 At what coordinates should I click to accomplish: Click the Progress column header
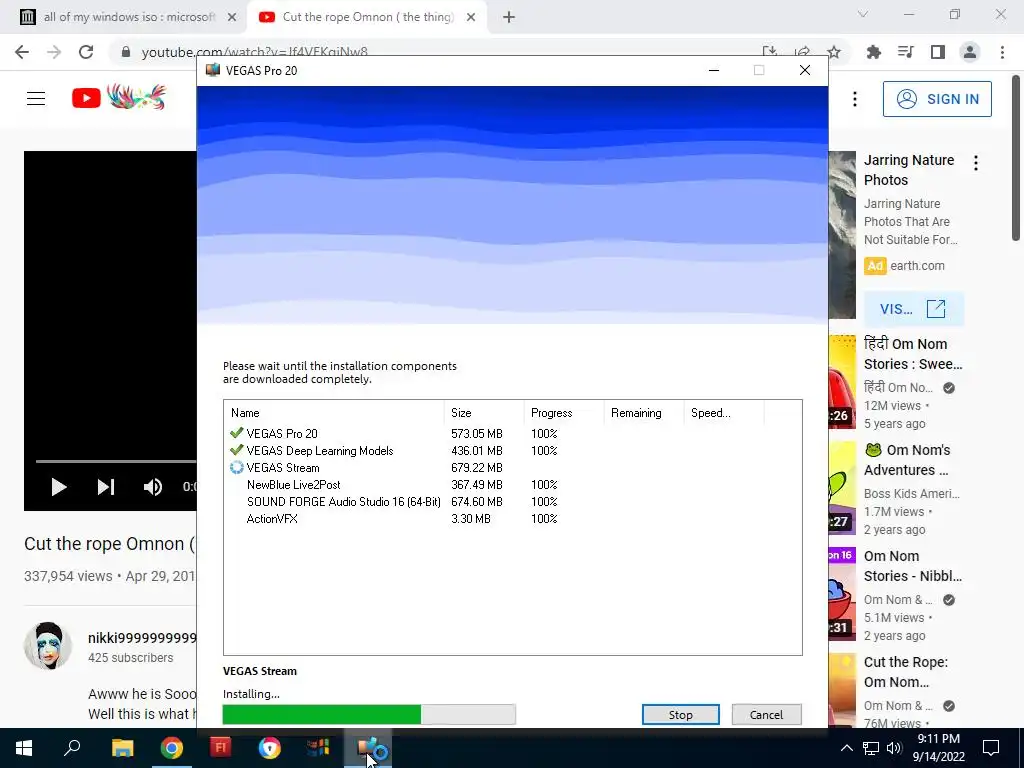[x=564, y=413]
